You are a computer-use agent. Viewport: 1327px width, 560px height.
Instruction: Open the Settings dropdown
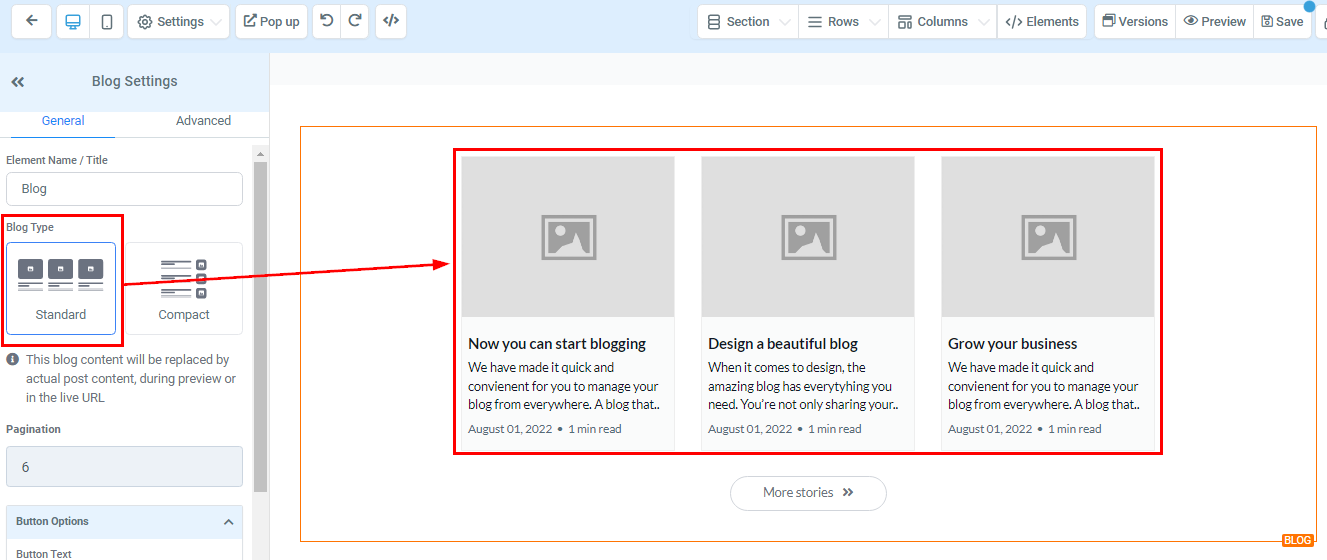pyautogui.click(x=178, y=21)
